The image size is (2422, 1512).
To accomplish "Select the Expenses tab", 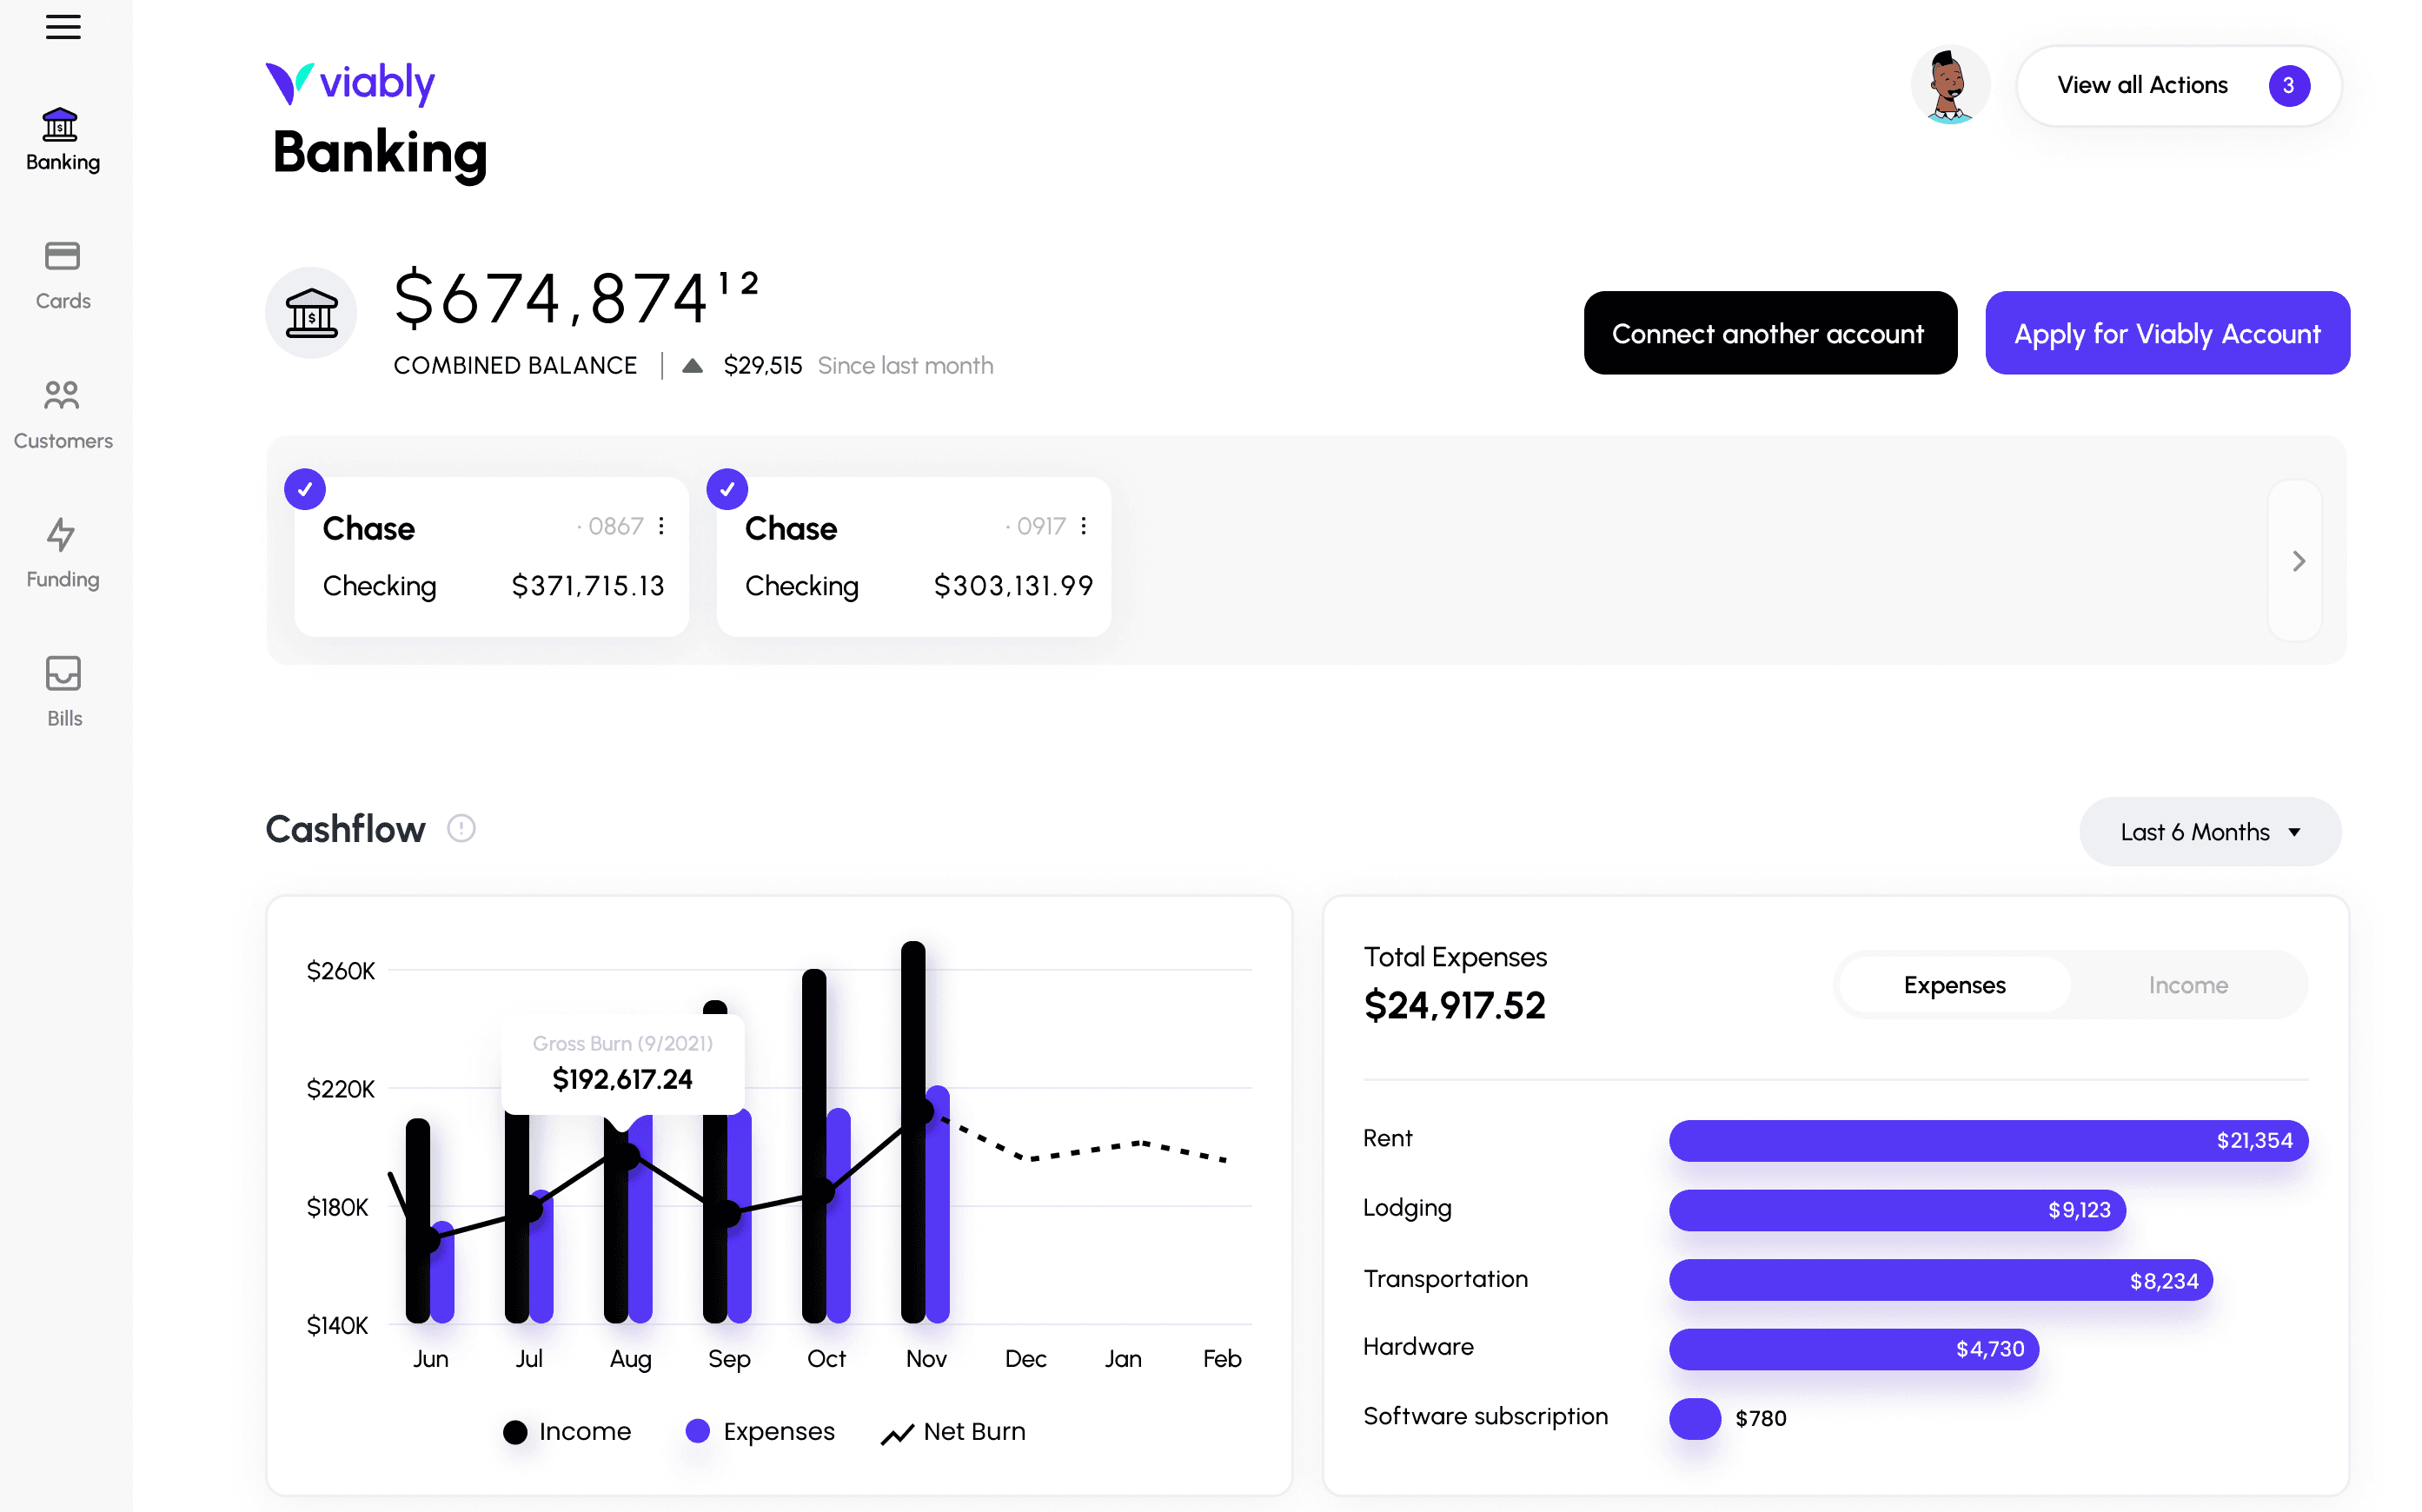I will pos(1954,985).
